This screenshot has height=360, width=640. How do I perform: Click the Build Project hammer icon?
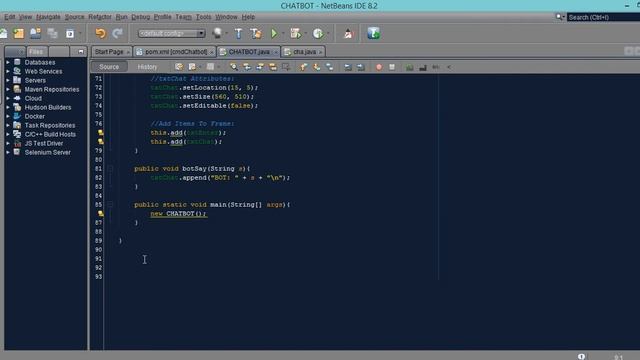pyautogui.click(x=238, y=33)
